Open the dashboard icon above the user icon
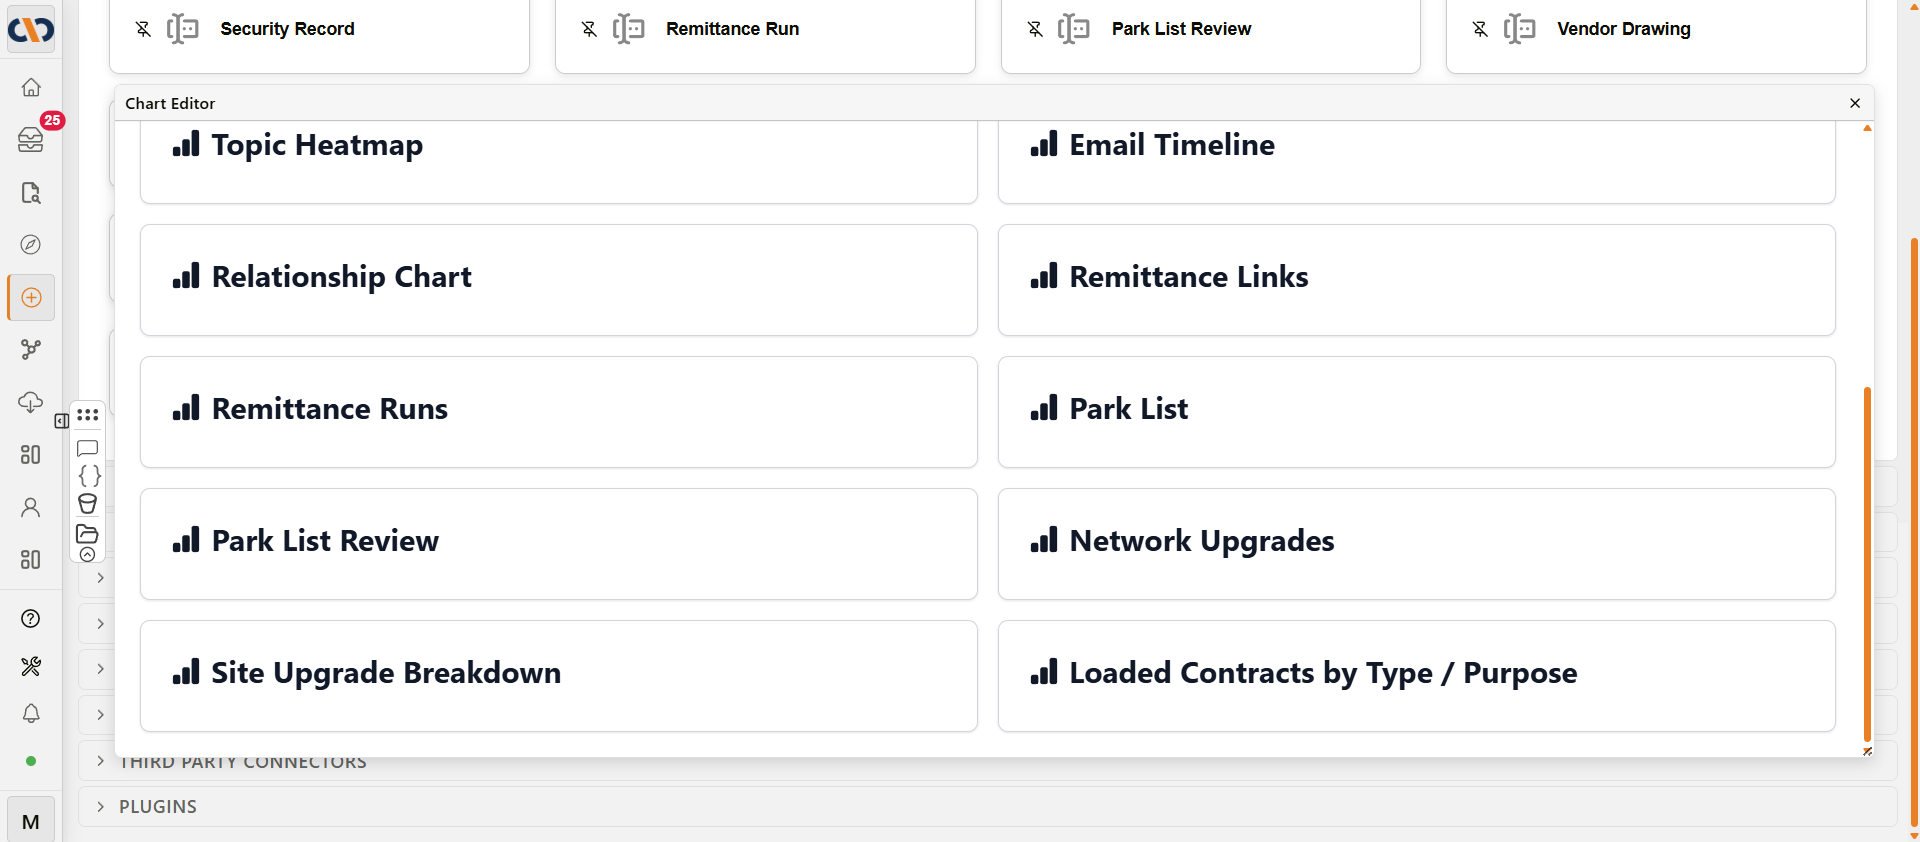Screen dimensions: 1920x842 31,455
